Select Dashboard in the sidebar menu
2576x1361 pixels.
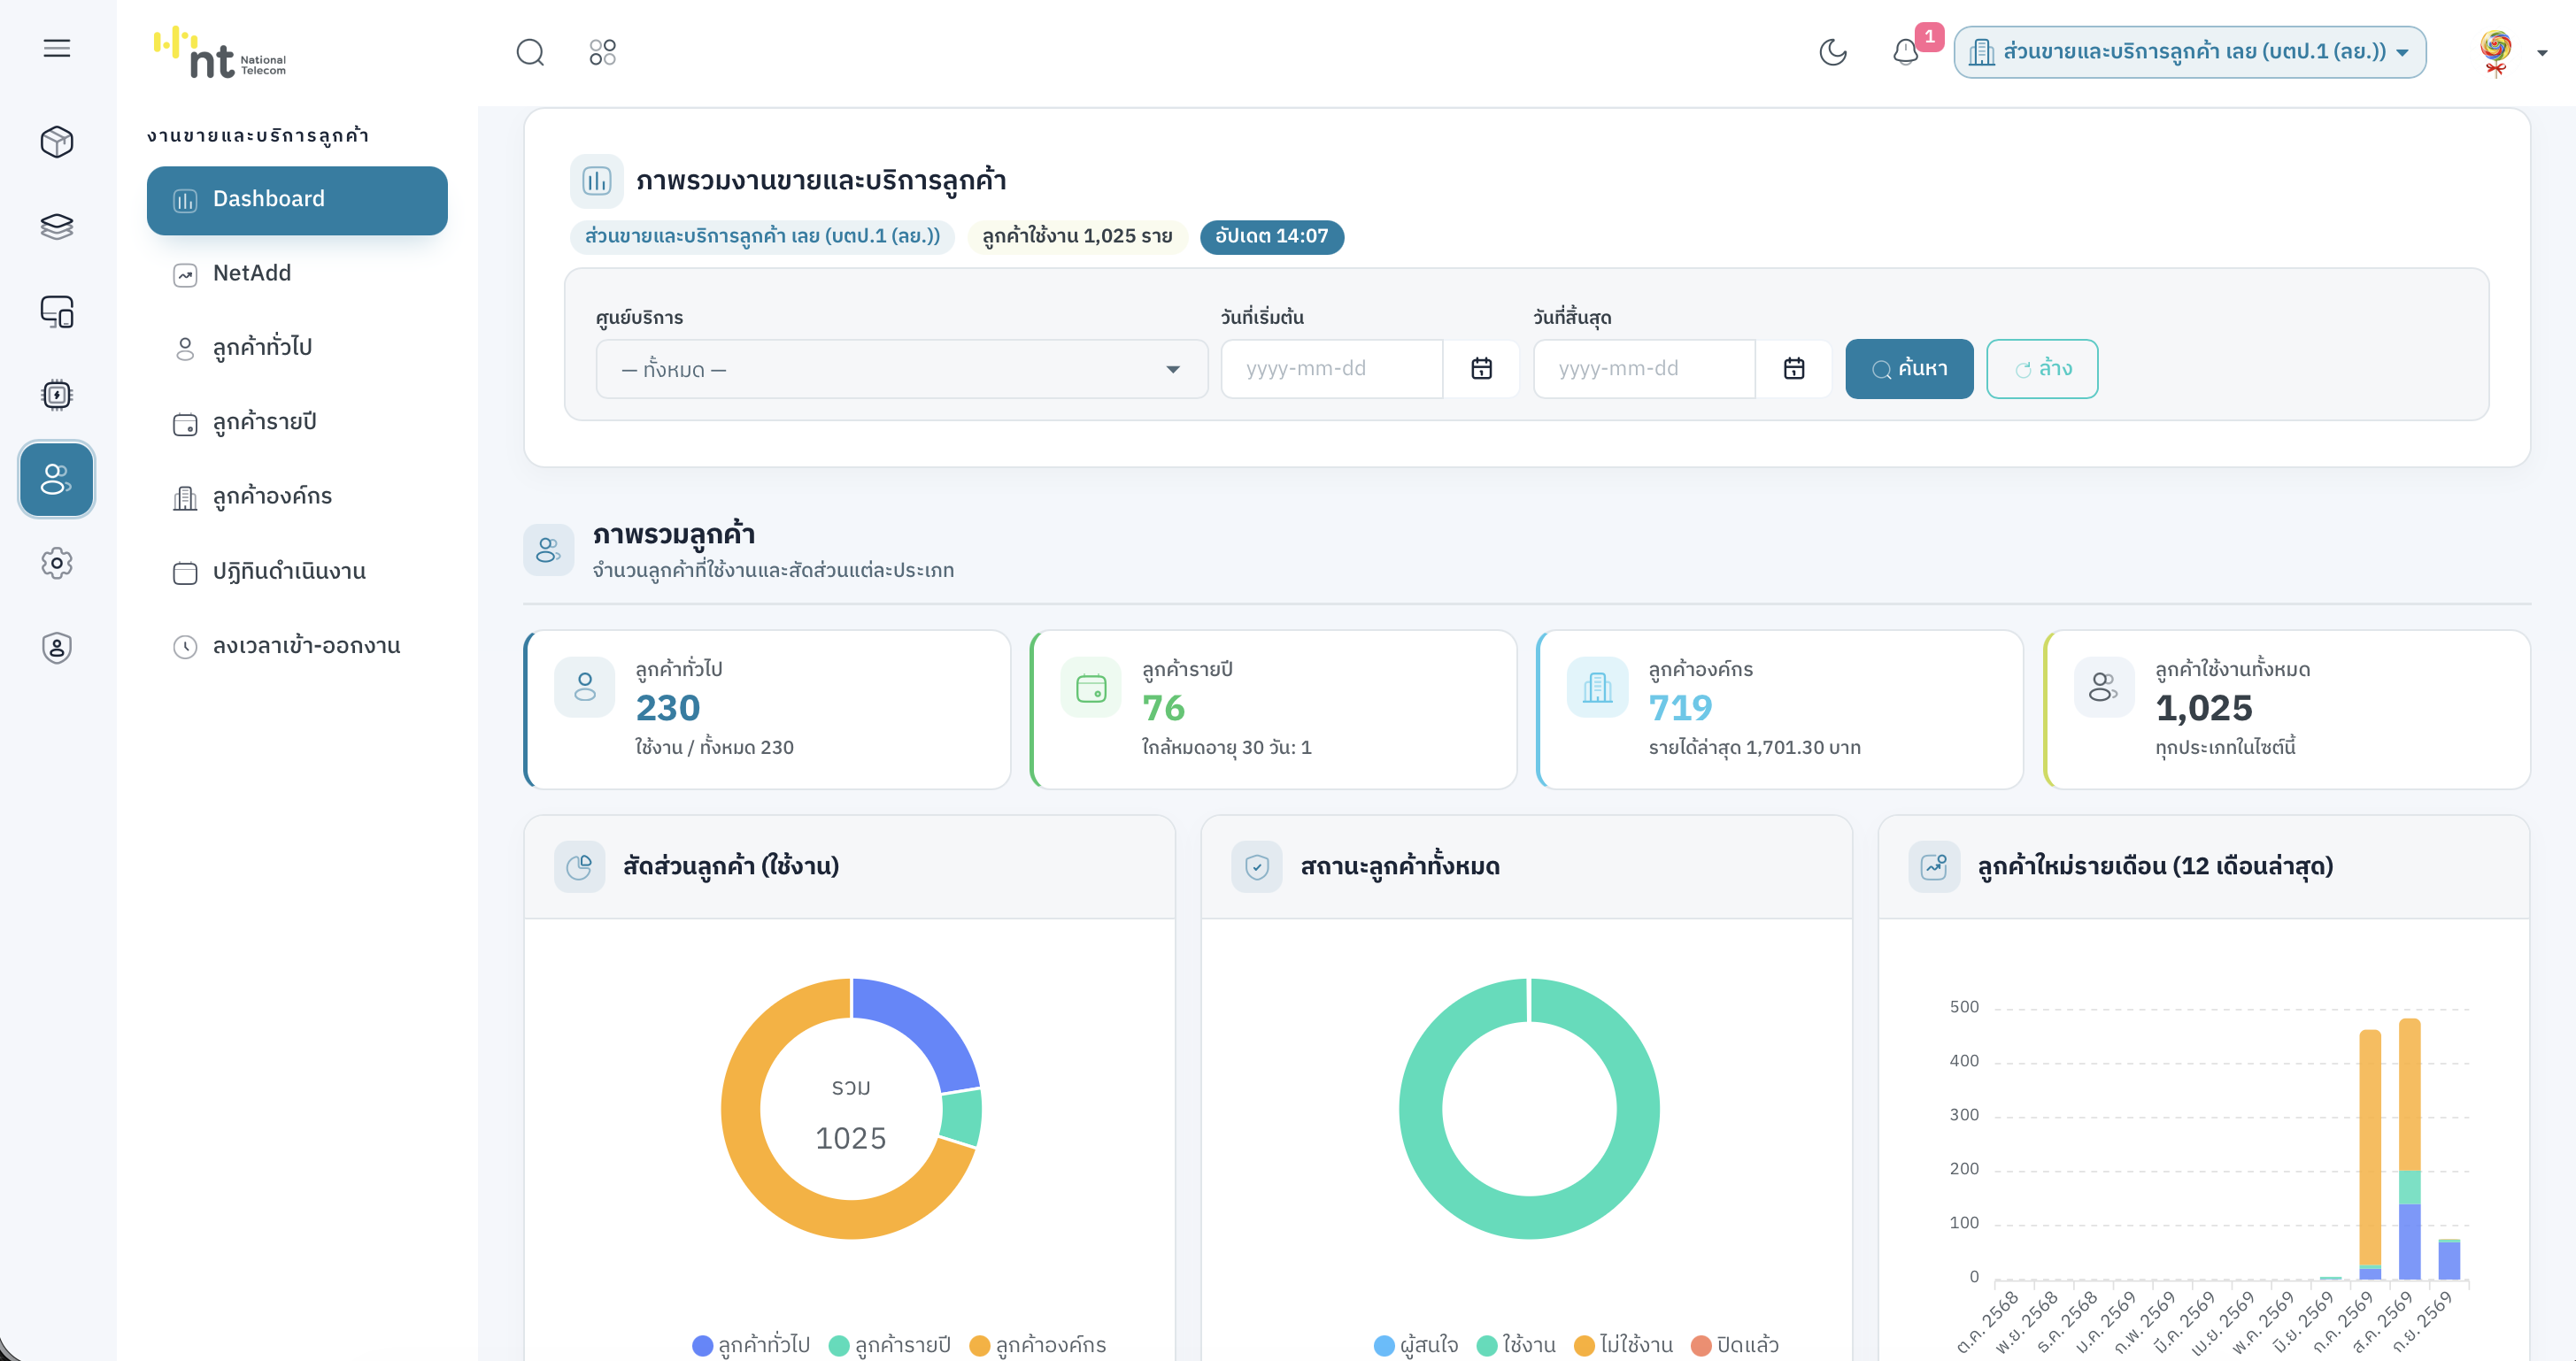[297, 200]
